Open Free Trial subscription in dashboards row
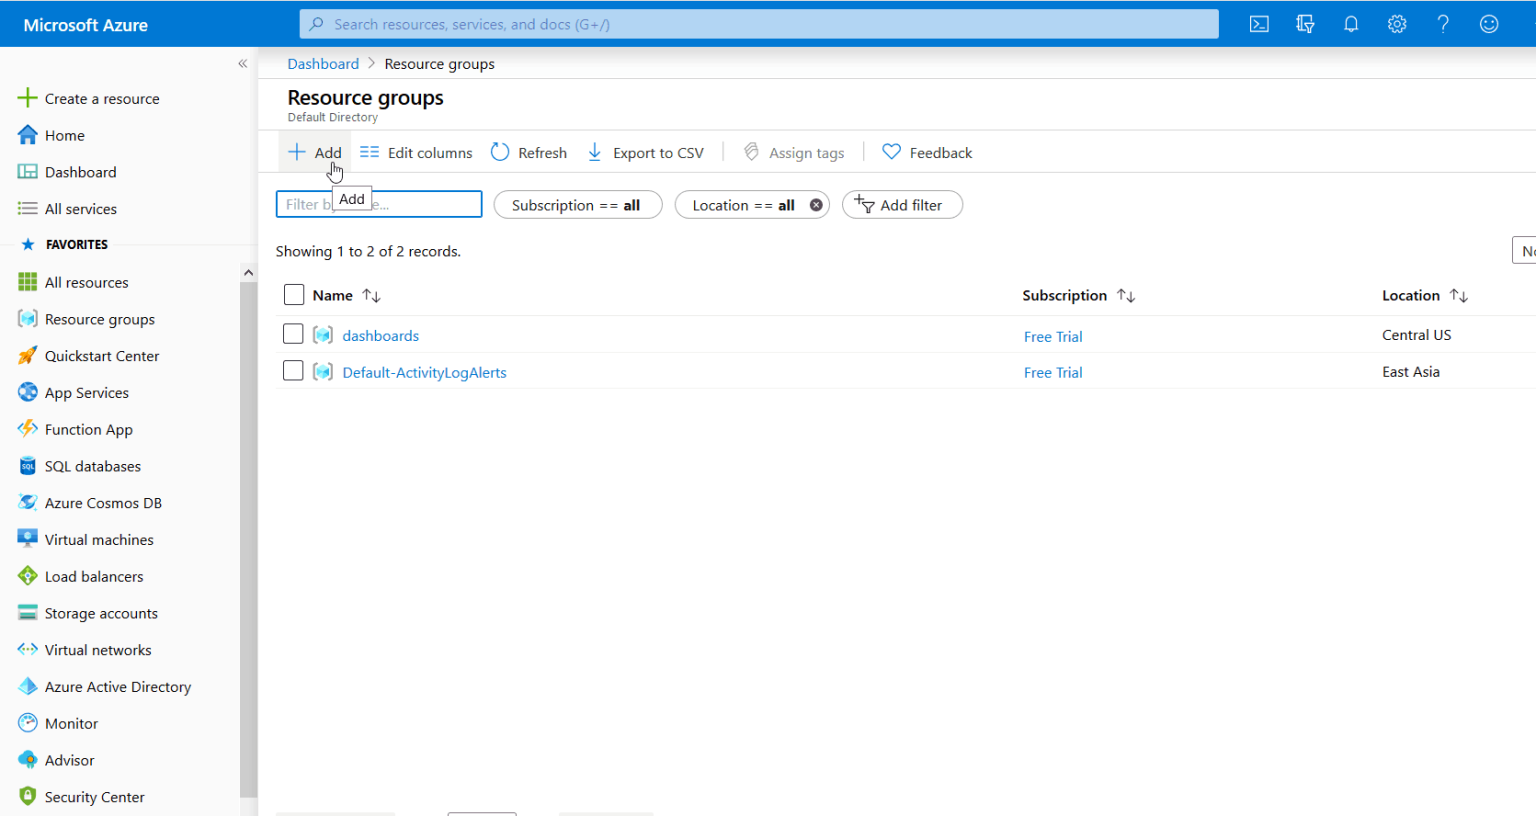1536x816 pixels. coord(1053,337)
